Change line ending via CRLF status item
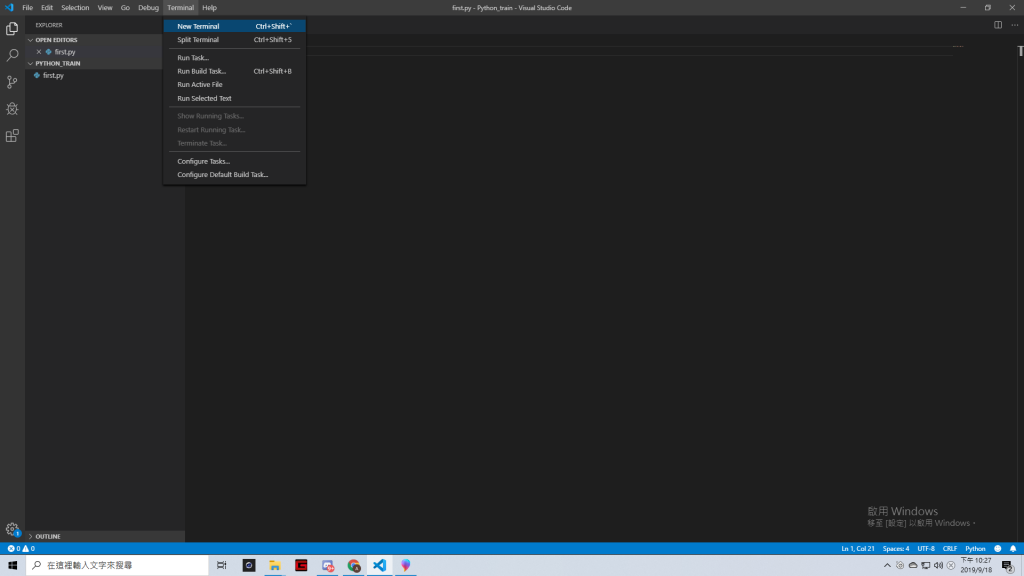1024x576 pixels. click(x=950, y=549)
